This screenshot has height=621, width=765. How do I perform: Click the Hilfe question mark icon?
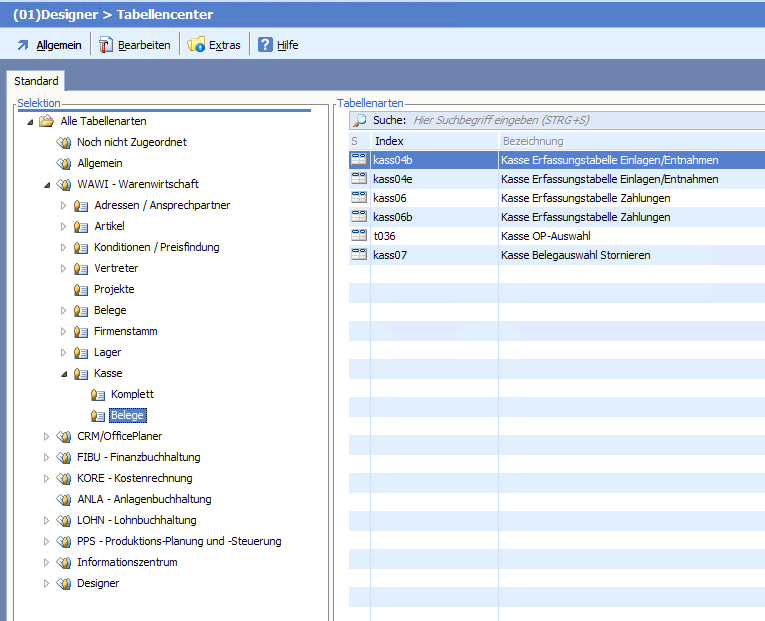[265, 45]
